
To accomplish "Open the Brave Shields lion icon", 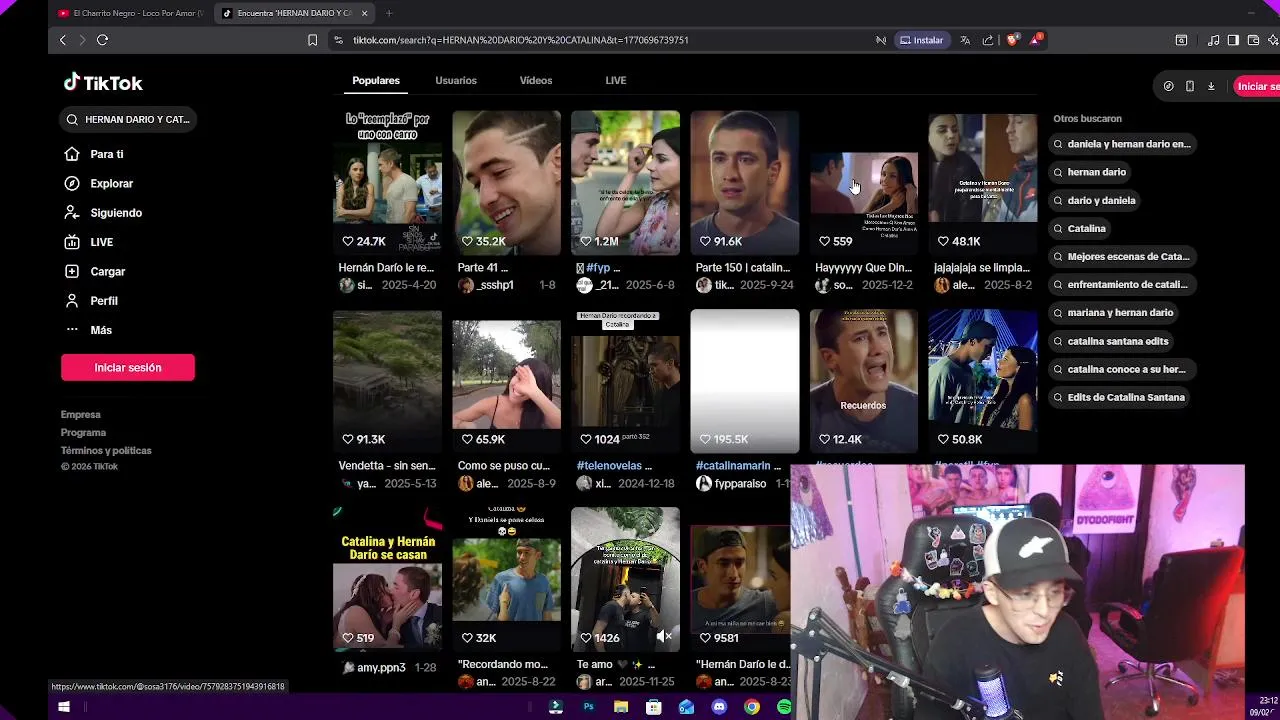I will coord(1012,40).
